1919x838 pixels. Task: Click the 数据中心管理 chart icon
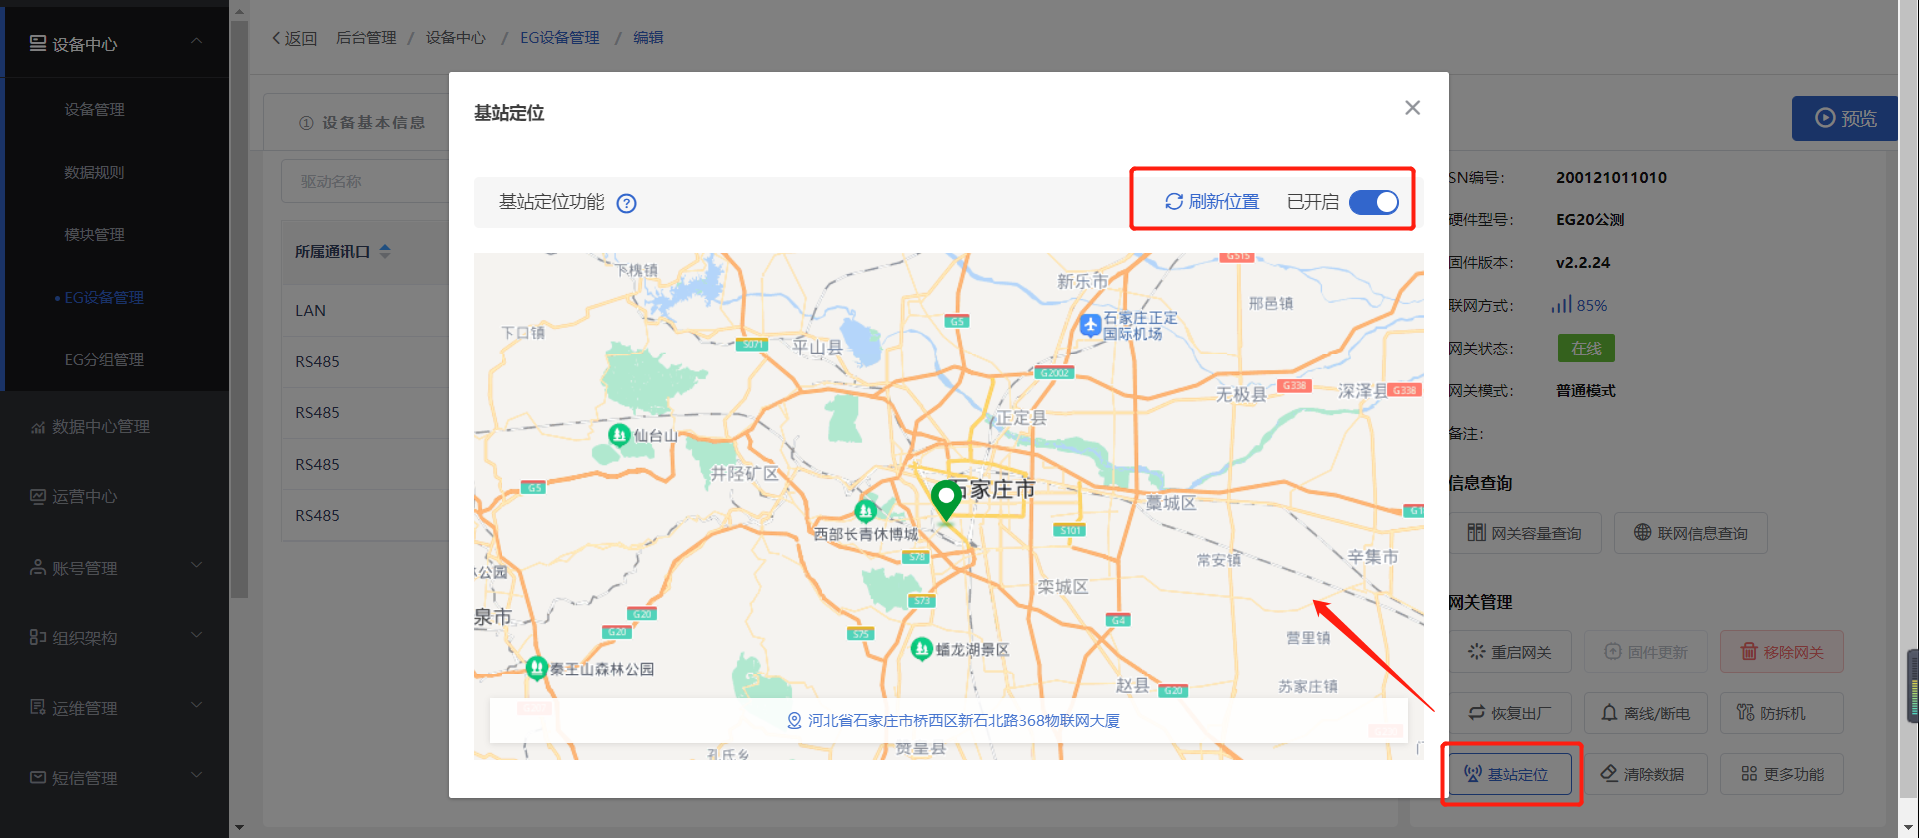[x=38, y=427]
